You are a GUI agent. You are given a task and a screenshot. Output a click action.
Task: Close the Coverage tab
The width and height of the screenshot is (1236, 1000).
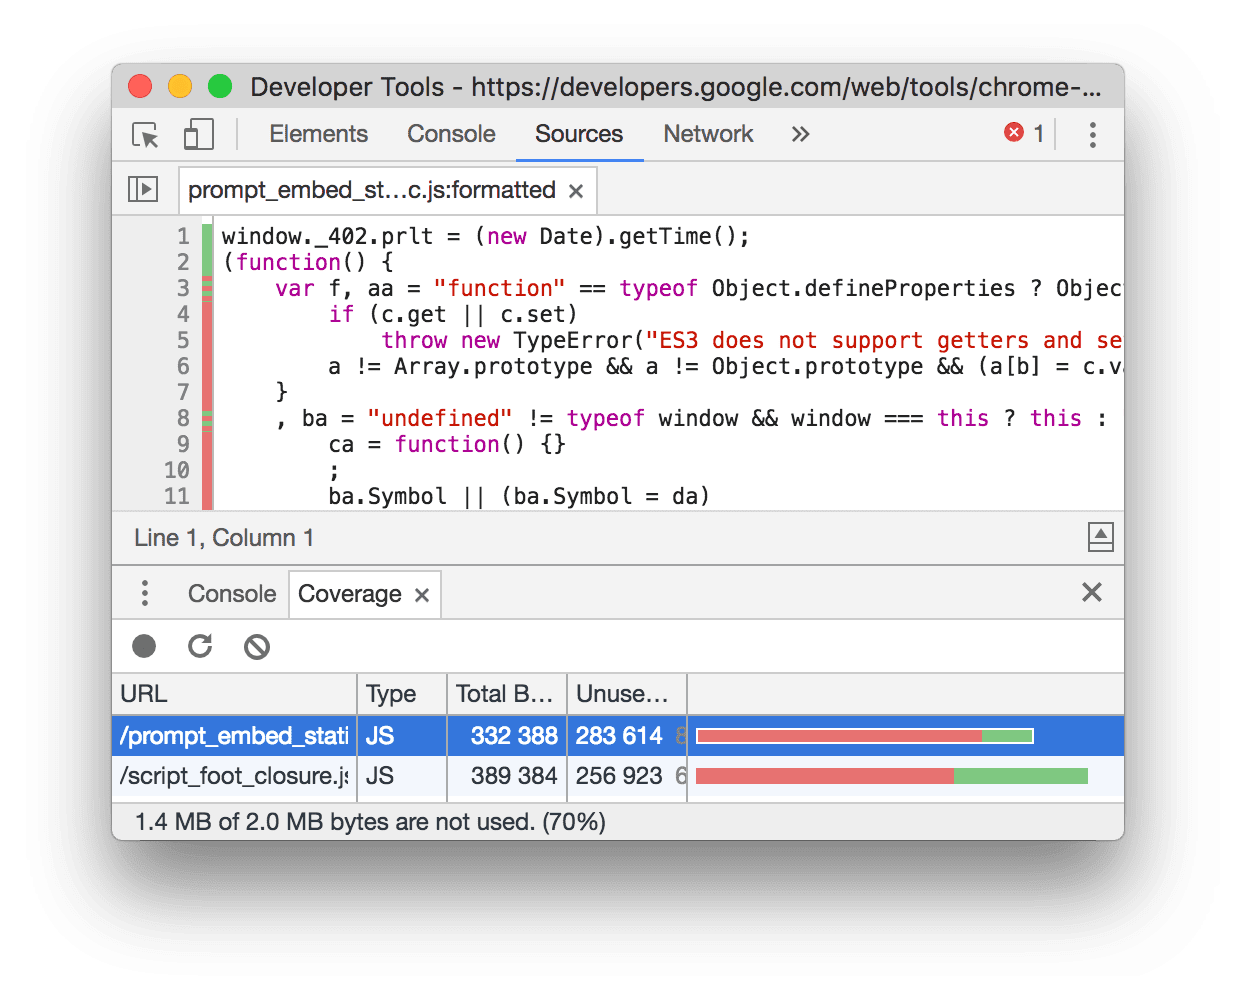click(x=420, y=593)
